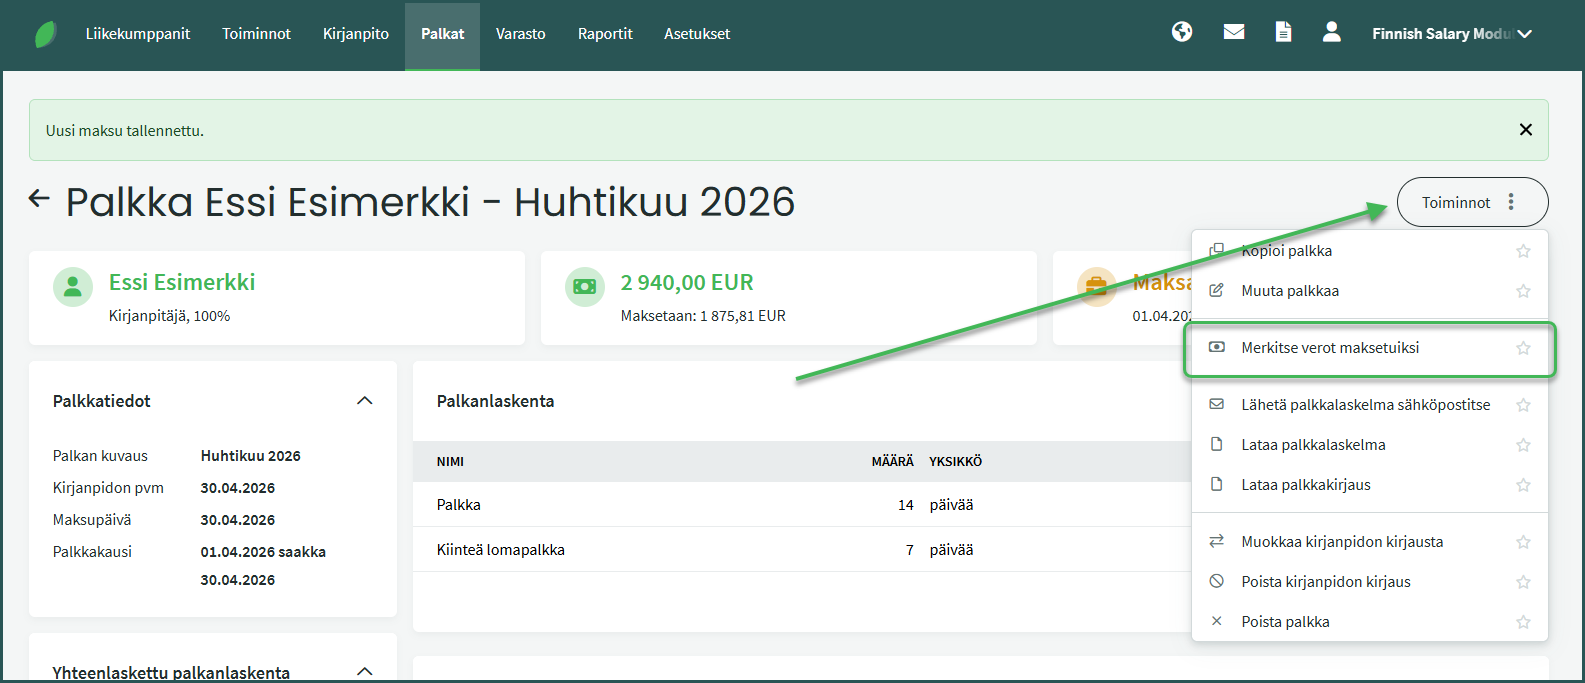The image size is (1585, 683).
Task: Star the 'Lataa palkkalaskelma' action
Action: [x=1523, y=445]
